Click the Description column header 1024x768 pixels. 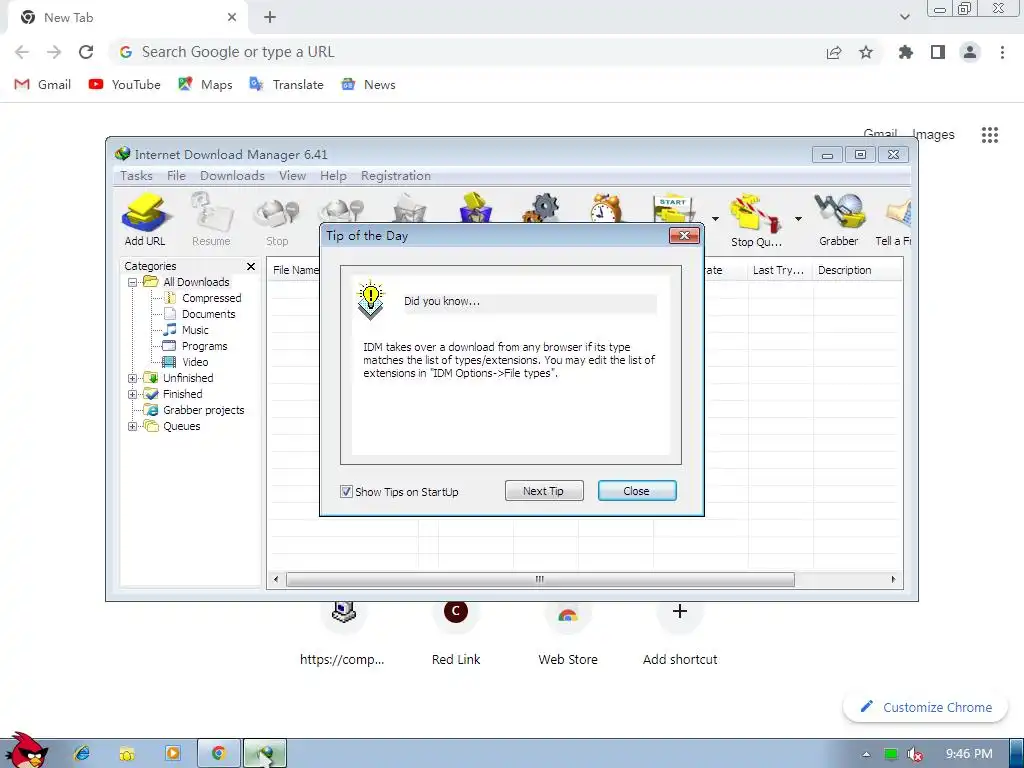pyautogui.click(x=857, y=270)
